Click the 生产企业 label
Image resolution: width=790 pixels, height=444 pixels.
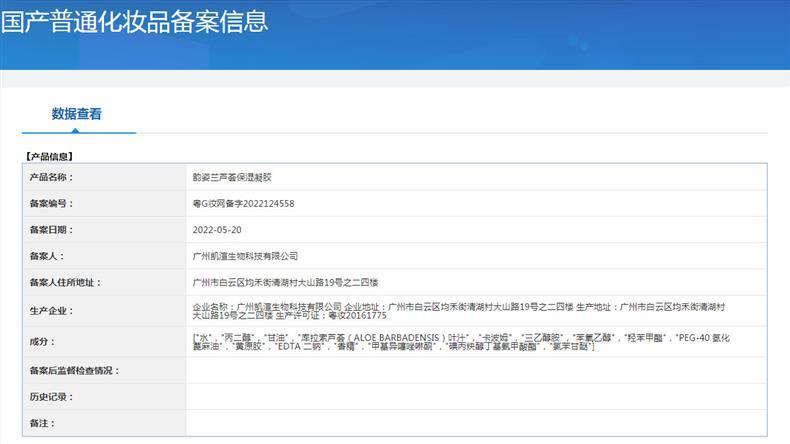pyautogui.click(x=51, y=311)
